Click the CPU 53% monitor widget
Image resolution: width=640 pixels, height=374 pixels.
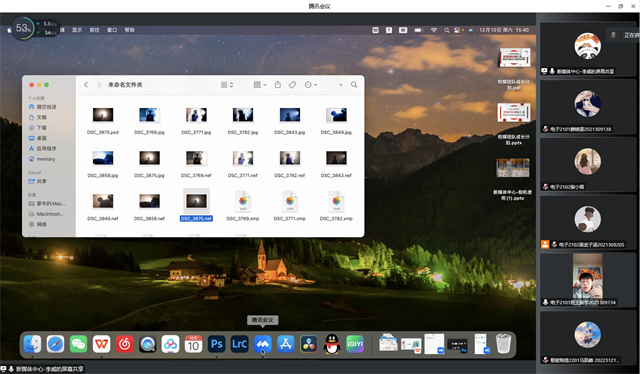point(23,28)
